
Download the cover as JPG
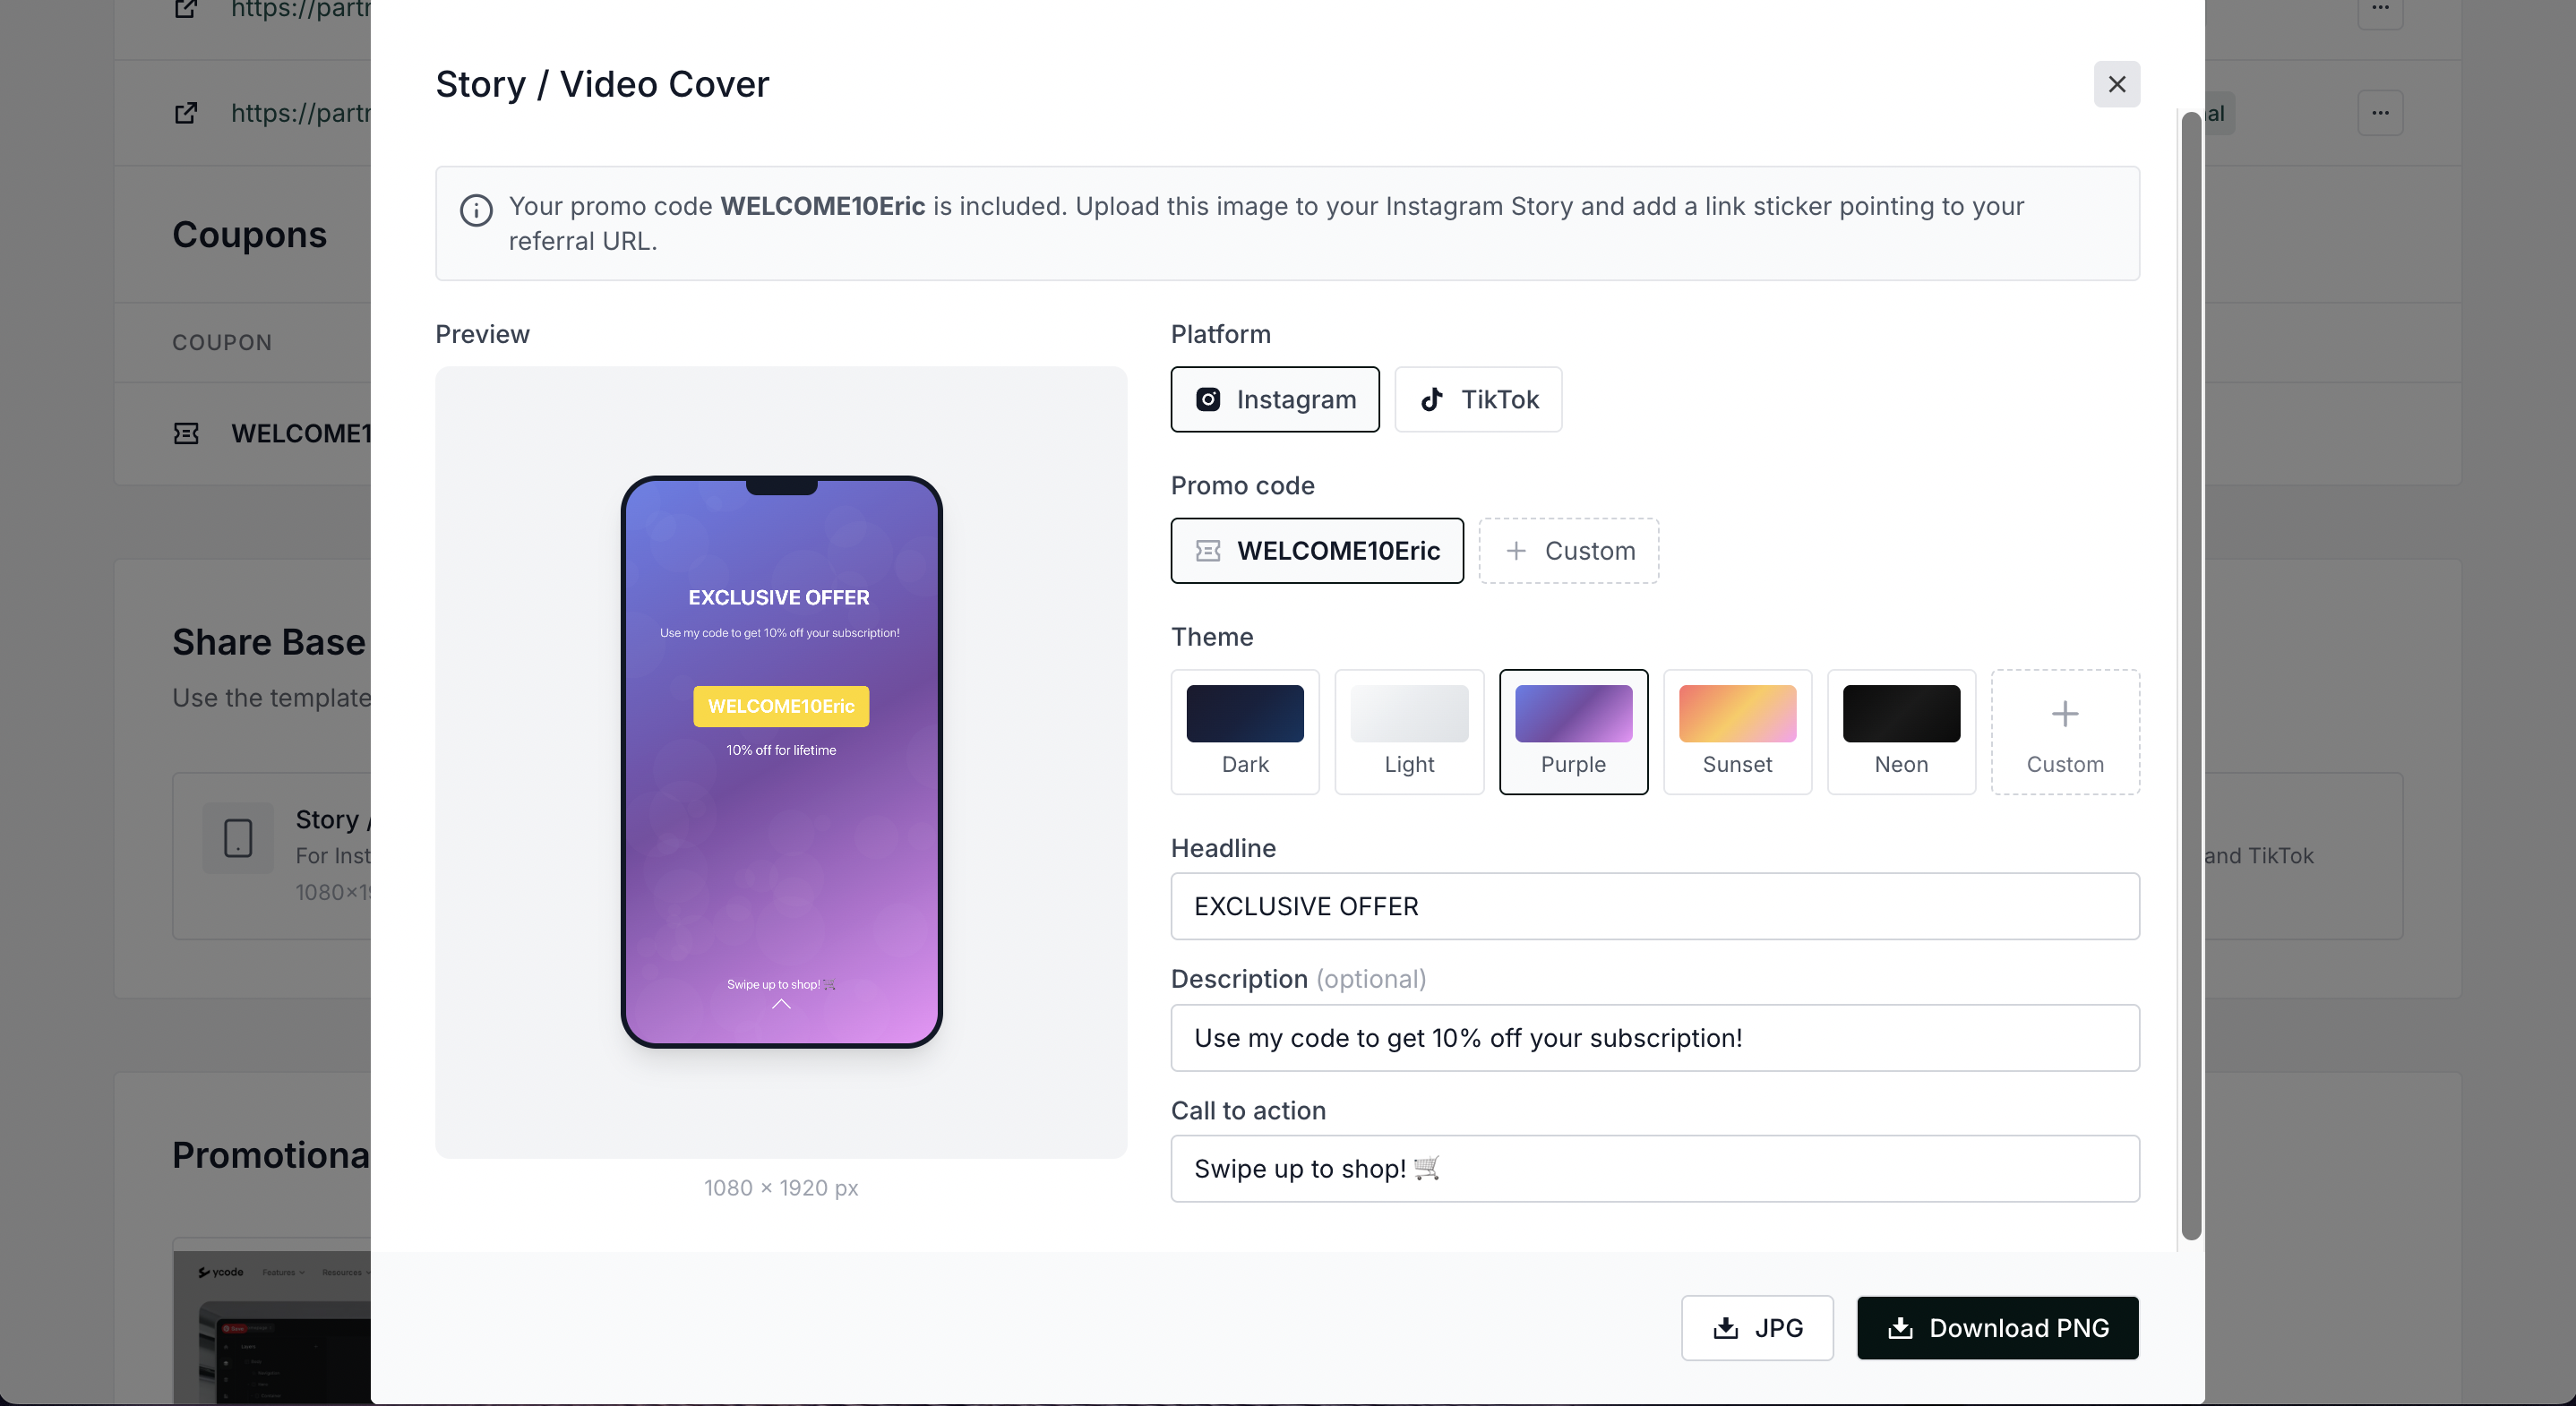[x=1756, y=1327]
